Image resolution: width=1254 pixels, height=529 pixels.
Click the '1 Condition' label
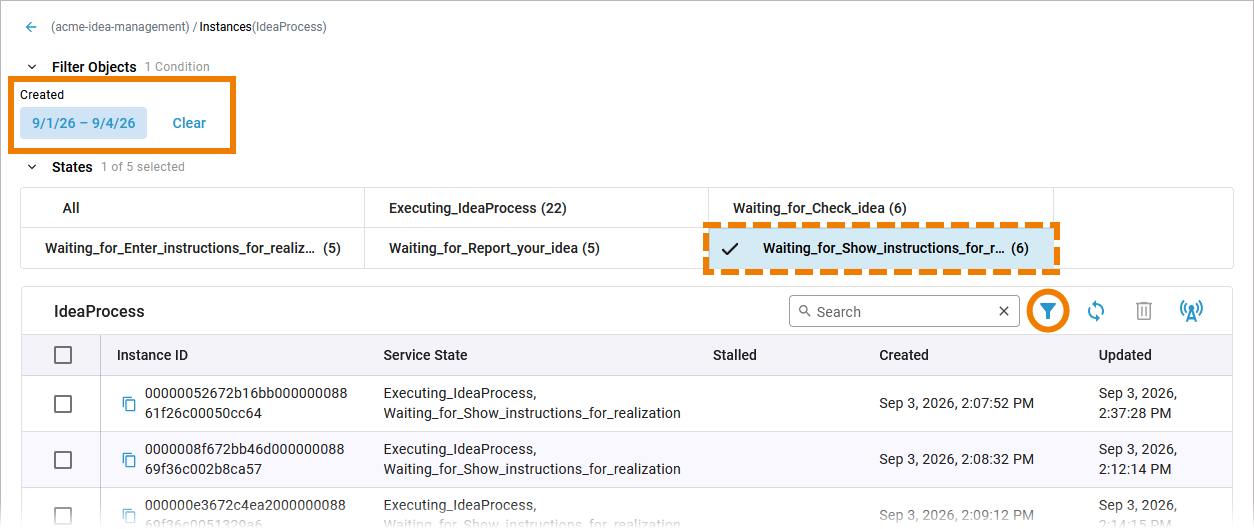click(177, 67)
